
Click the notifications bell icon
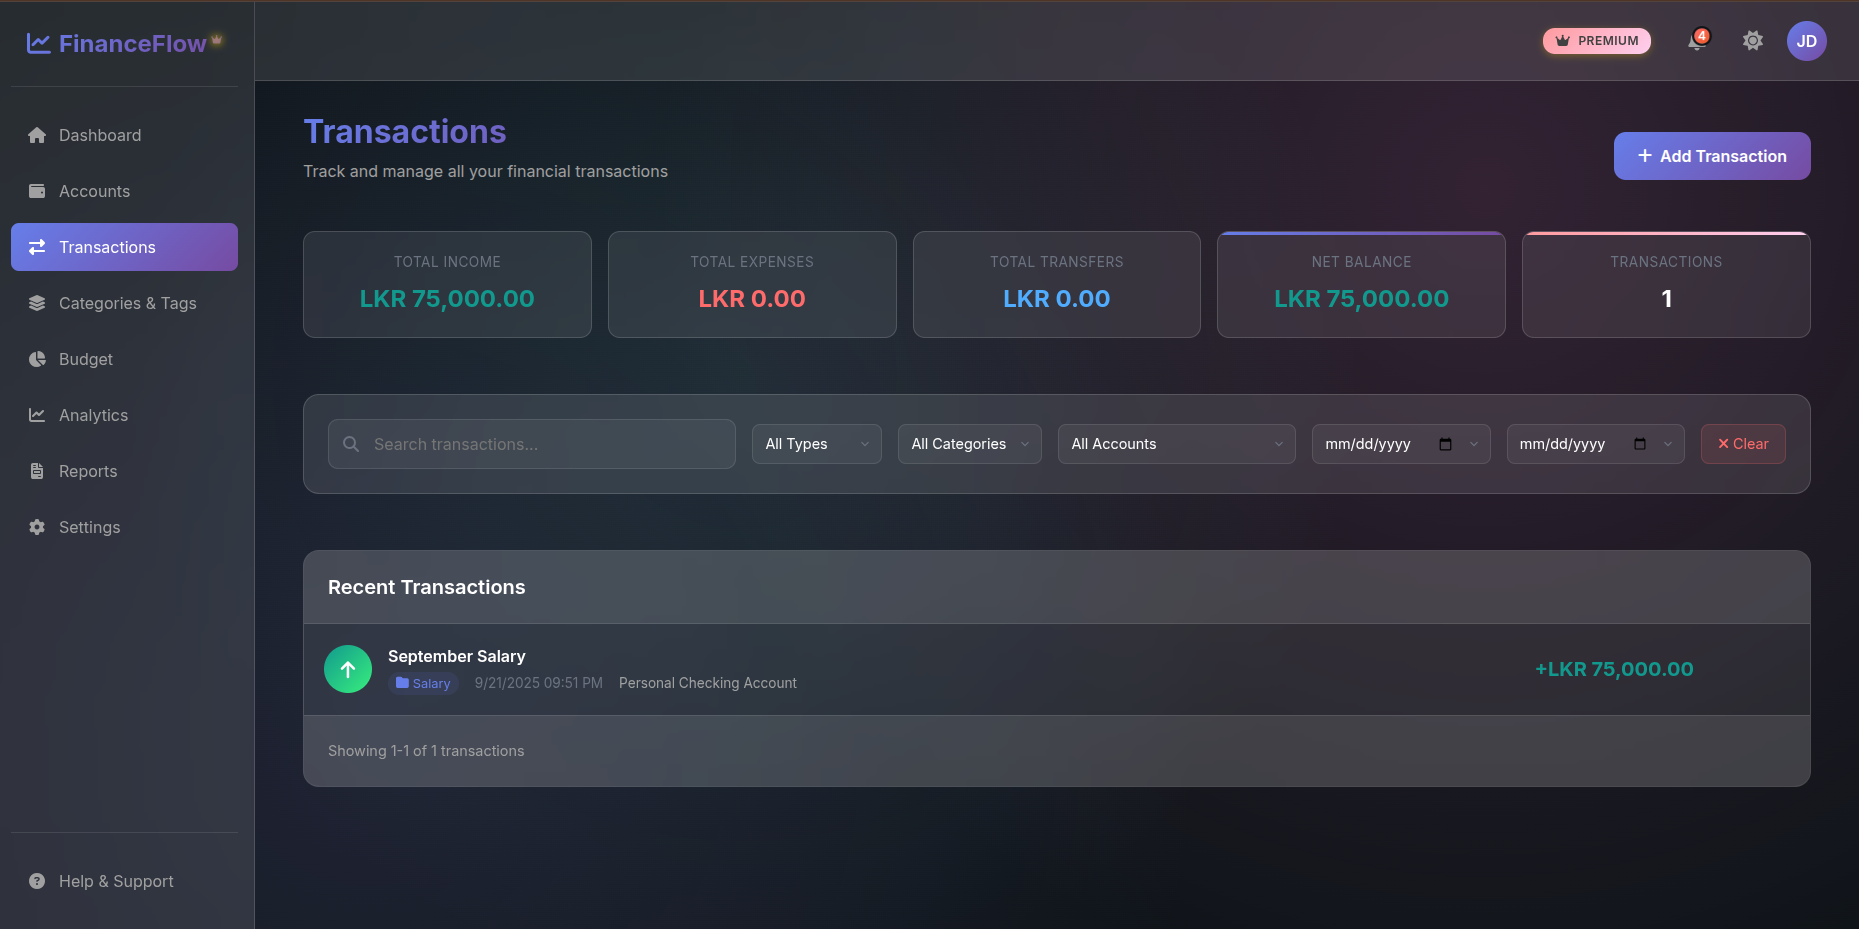[x=1696, y=41]
